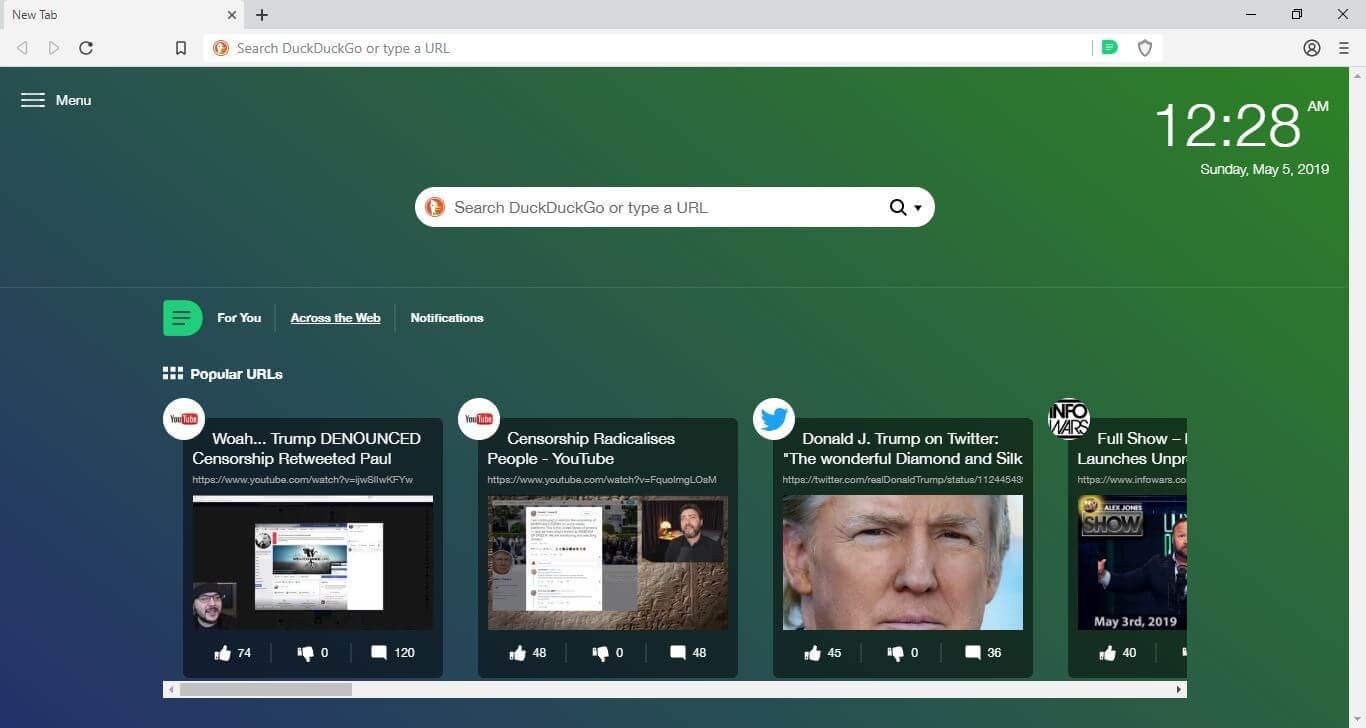Open thumbnail of Censorship Radicalises video
Screen dimensions: 1366x728
click(x=608, y=563)
